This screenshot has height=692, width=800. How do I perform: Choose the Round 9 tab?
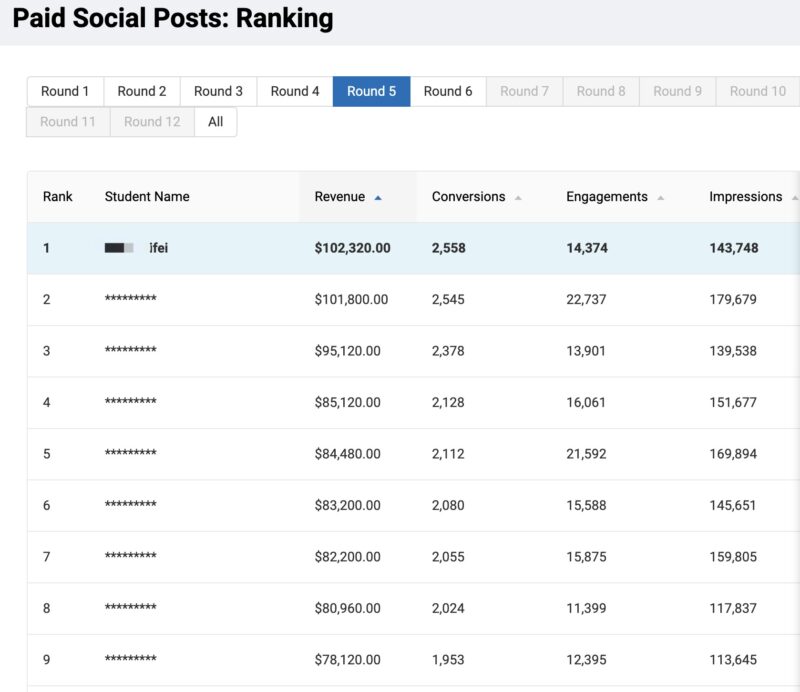(x=678, y=91)
